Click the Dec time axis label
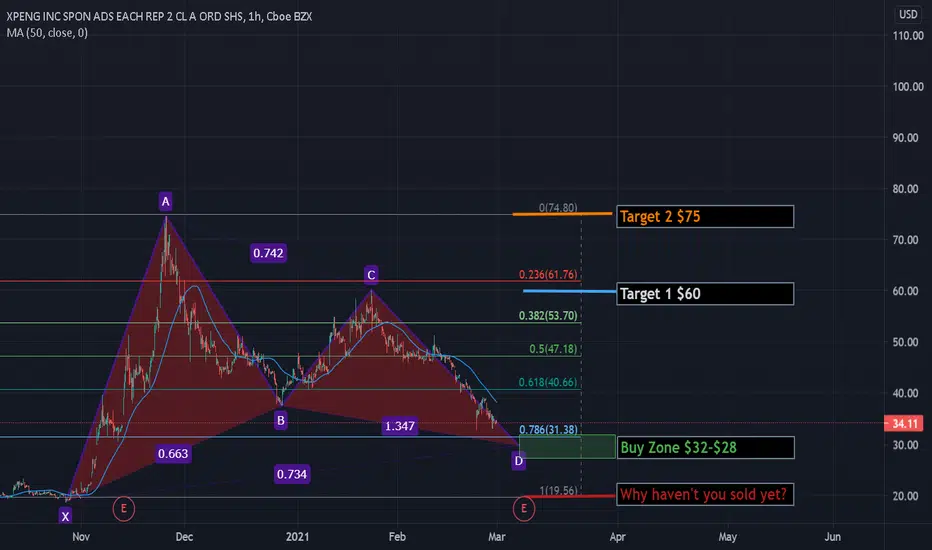Image resolution: width=932 pixels, height=550 pixels. click(x=184, y=537)
